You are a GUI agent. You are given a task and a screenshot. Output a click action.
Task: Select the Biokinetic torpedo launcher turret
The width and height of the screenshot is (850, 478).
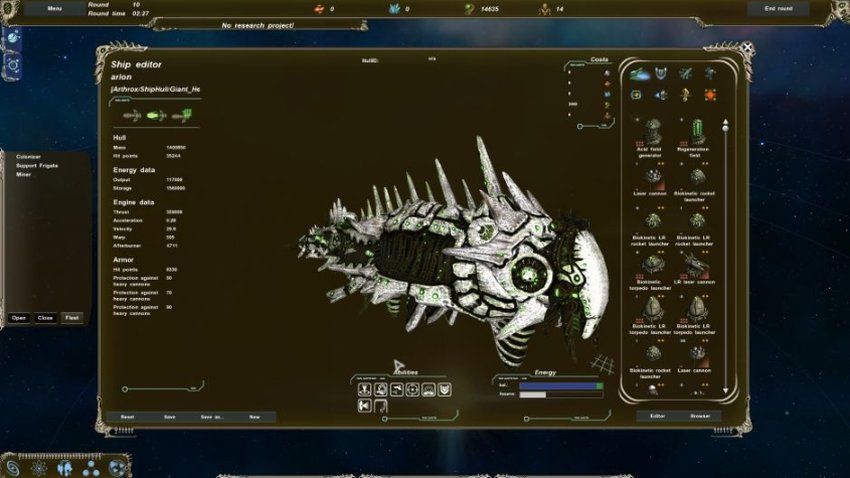[650, 272]
